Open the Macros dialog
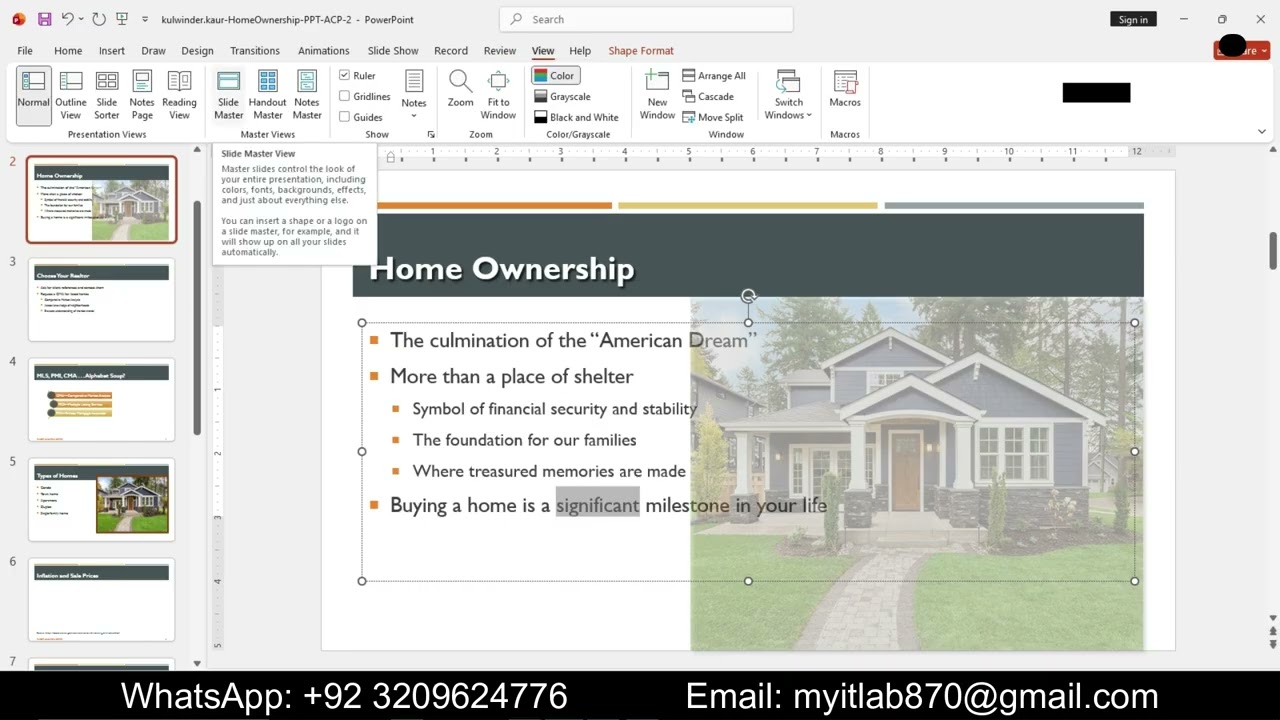The height and width of the screenshot is (720, 1280). [x=845, y=89]
